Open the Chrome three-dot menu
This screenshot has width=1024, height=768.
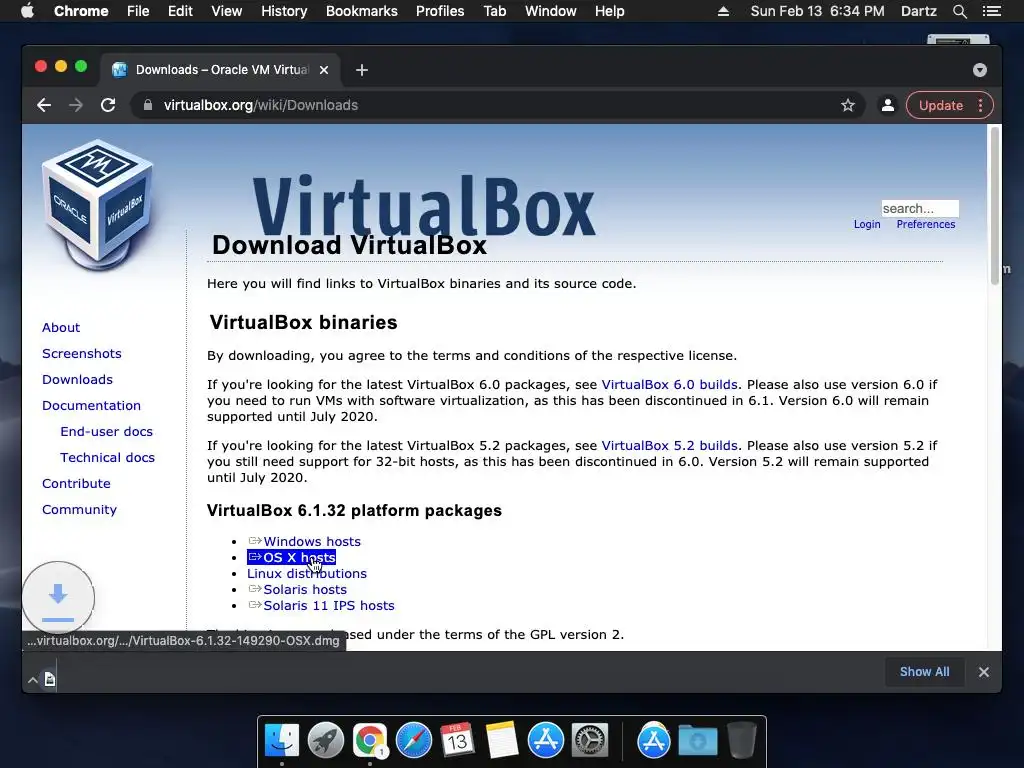coord(980,105)
